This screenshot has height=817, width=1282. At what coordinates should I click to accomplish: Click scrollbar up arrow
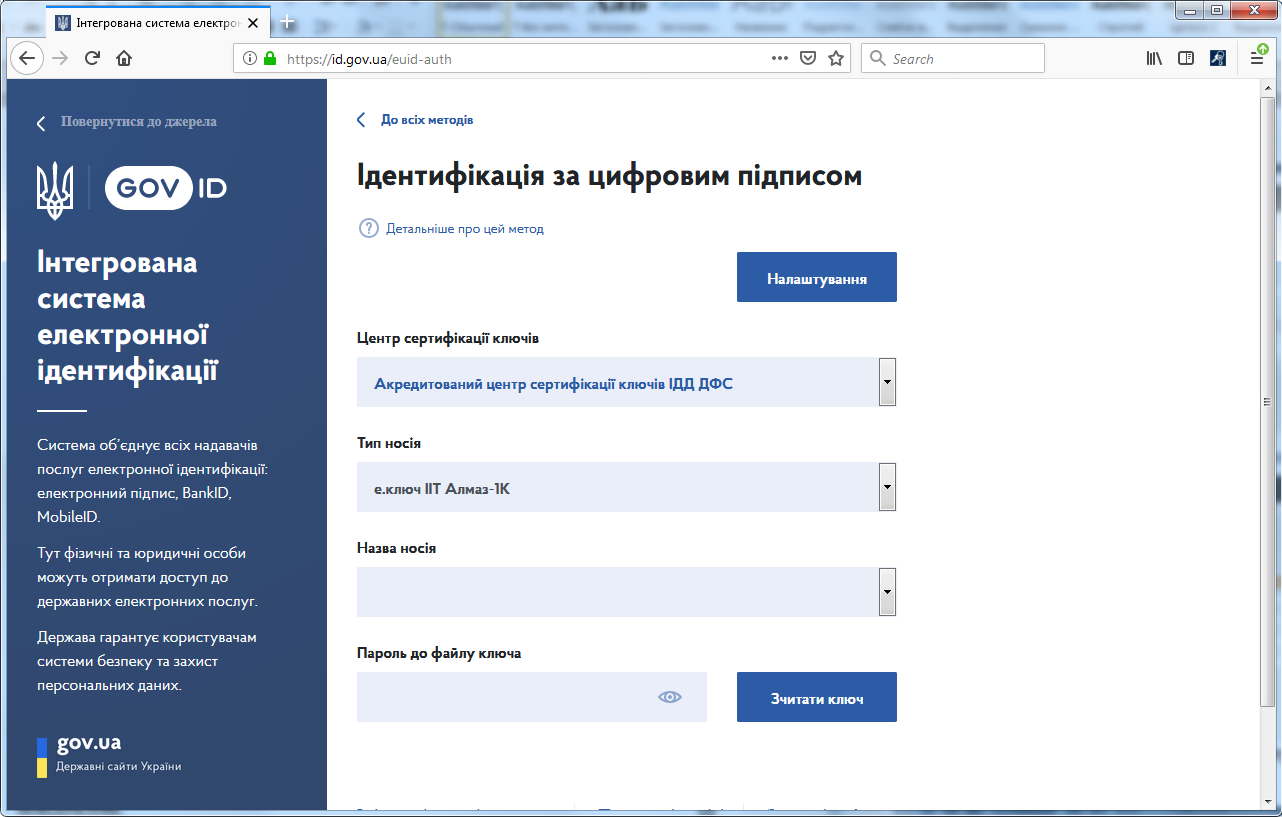click(1267, 88)
